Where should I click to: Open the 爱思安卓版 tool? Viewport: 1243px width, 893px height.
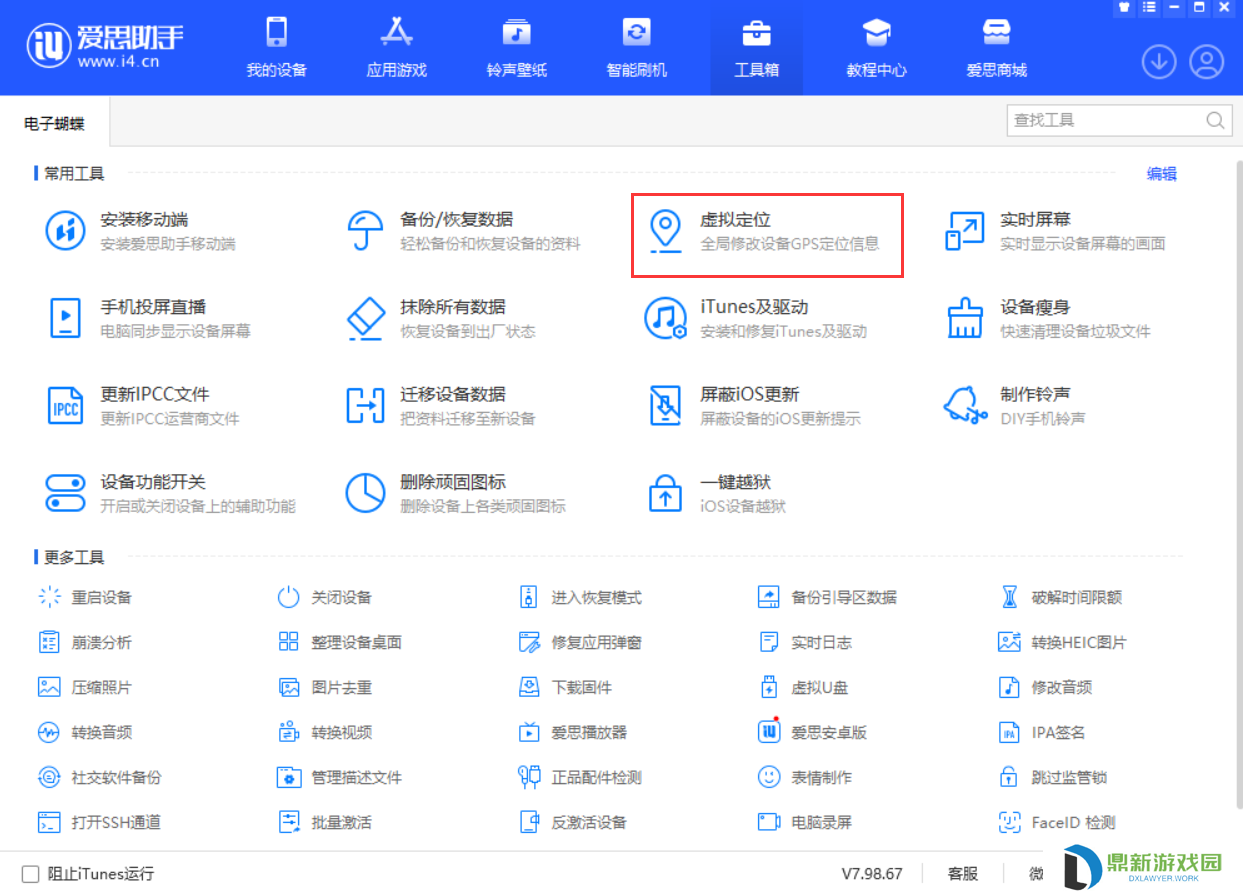tap(812, 732)
